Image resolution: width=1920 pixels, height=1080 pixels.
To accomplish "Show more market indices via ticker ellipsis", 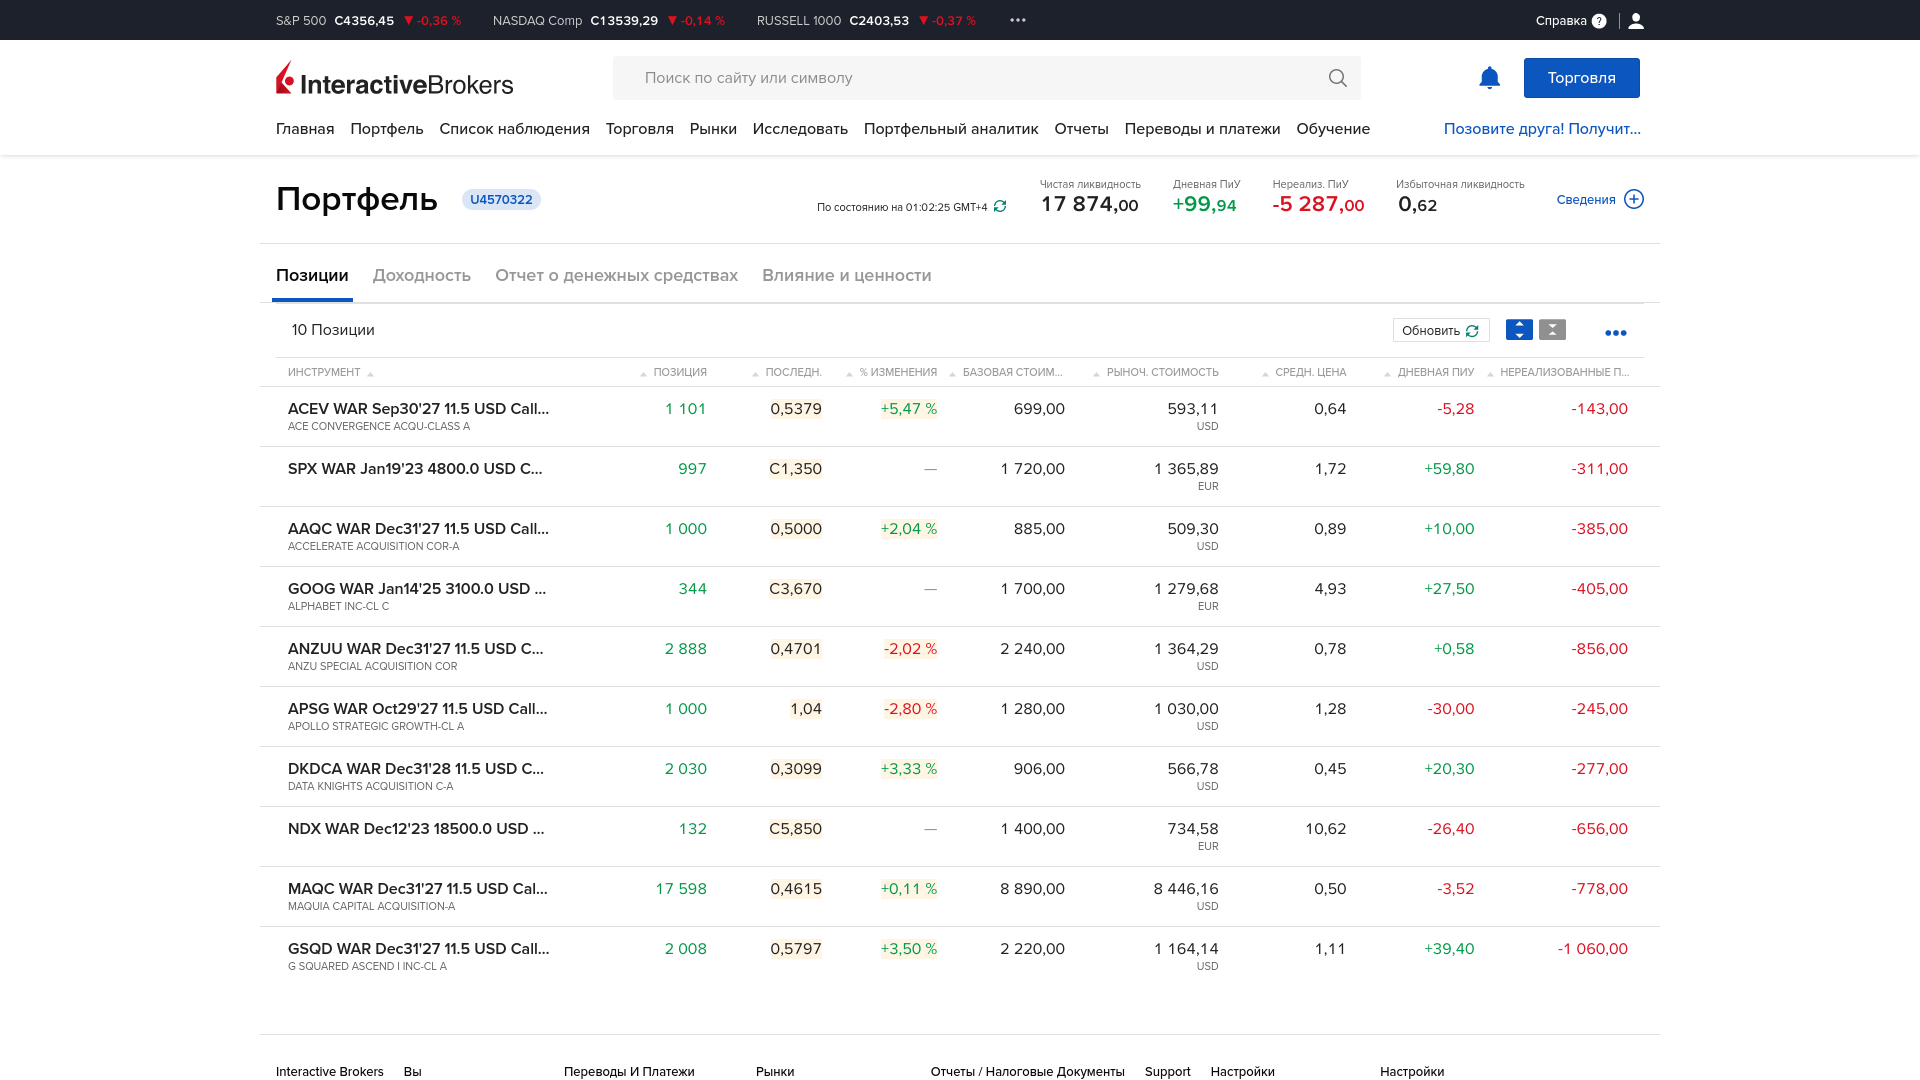I will click(x=1018, y=20).
